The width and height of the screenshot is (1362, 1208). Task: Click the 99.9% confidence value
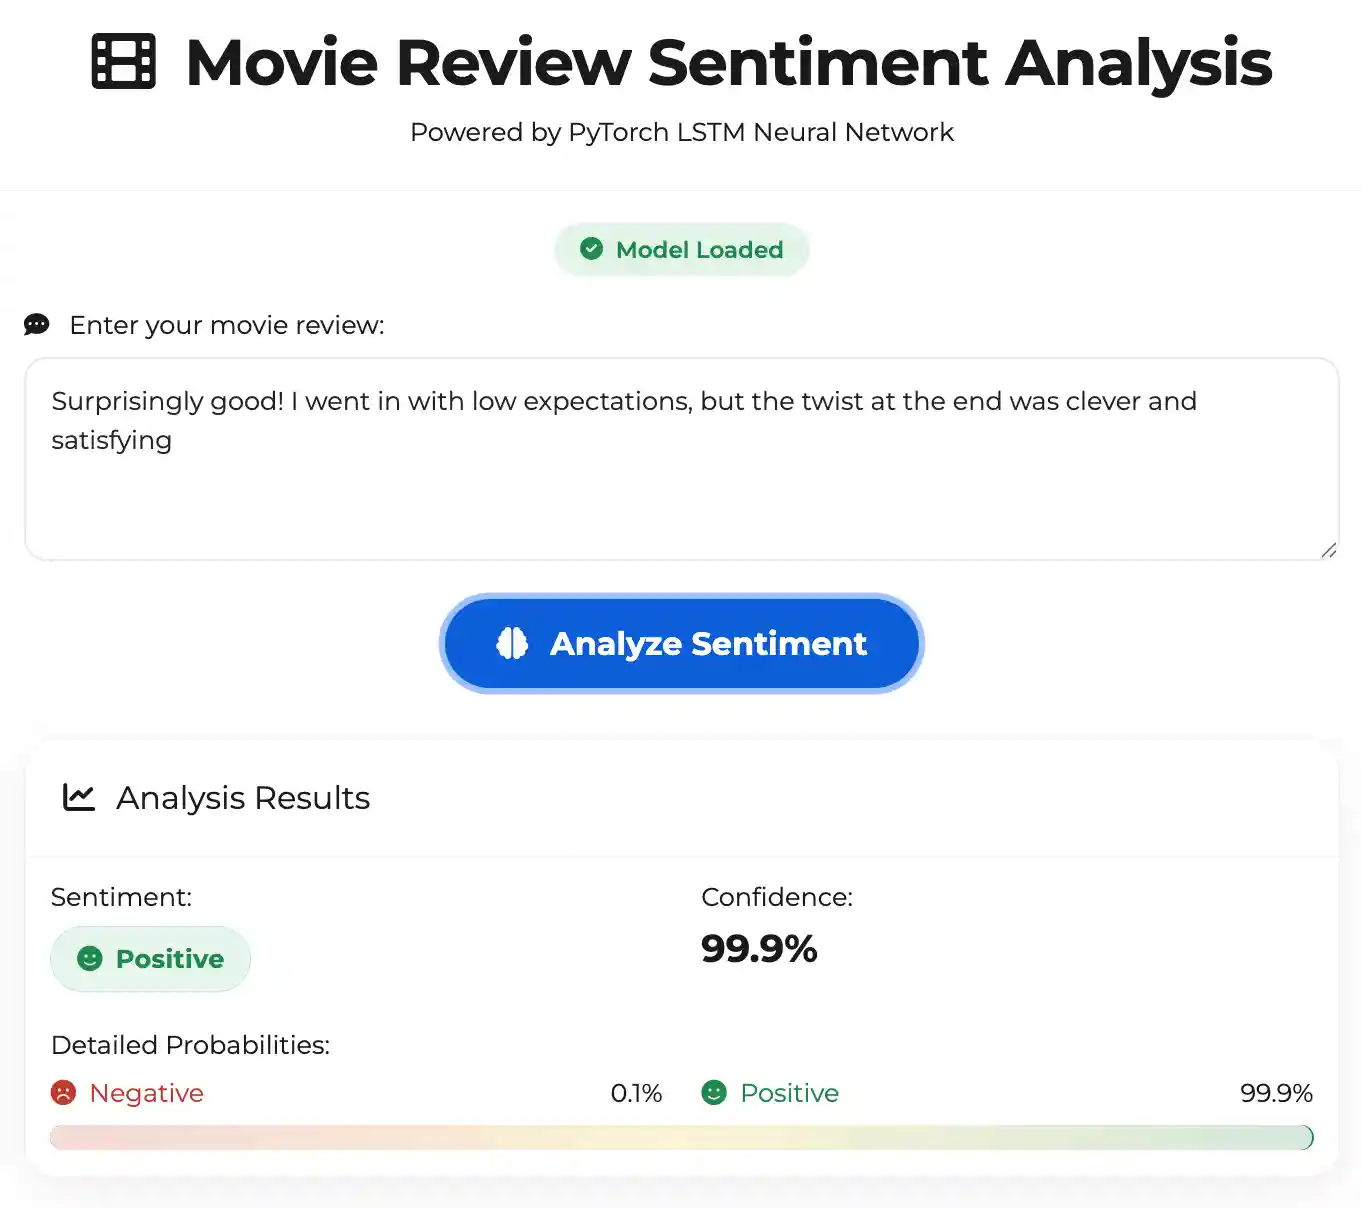(x=759, y=948)
